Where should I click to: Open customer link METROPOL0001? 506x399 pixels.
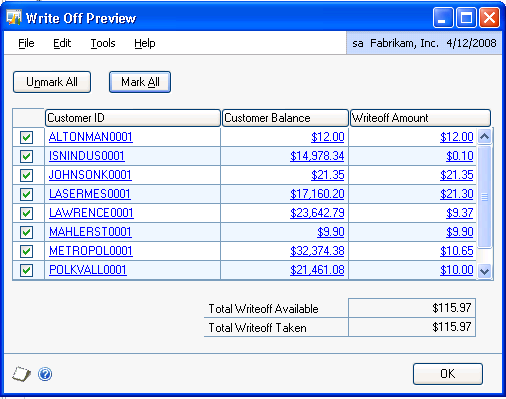click(x=91, y=251)
